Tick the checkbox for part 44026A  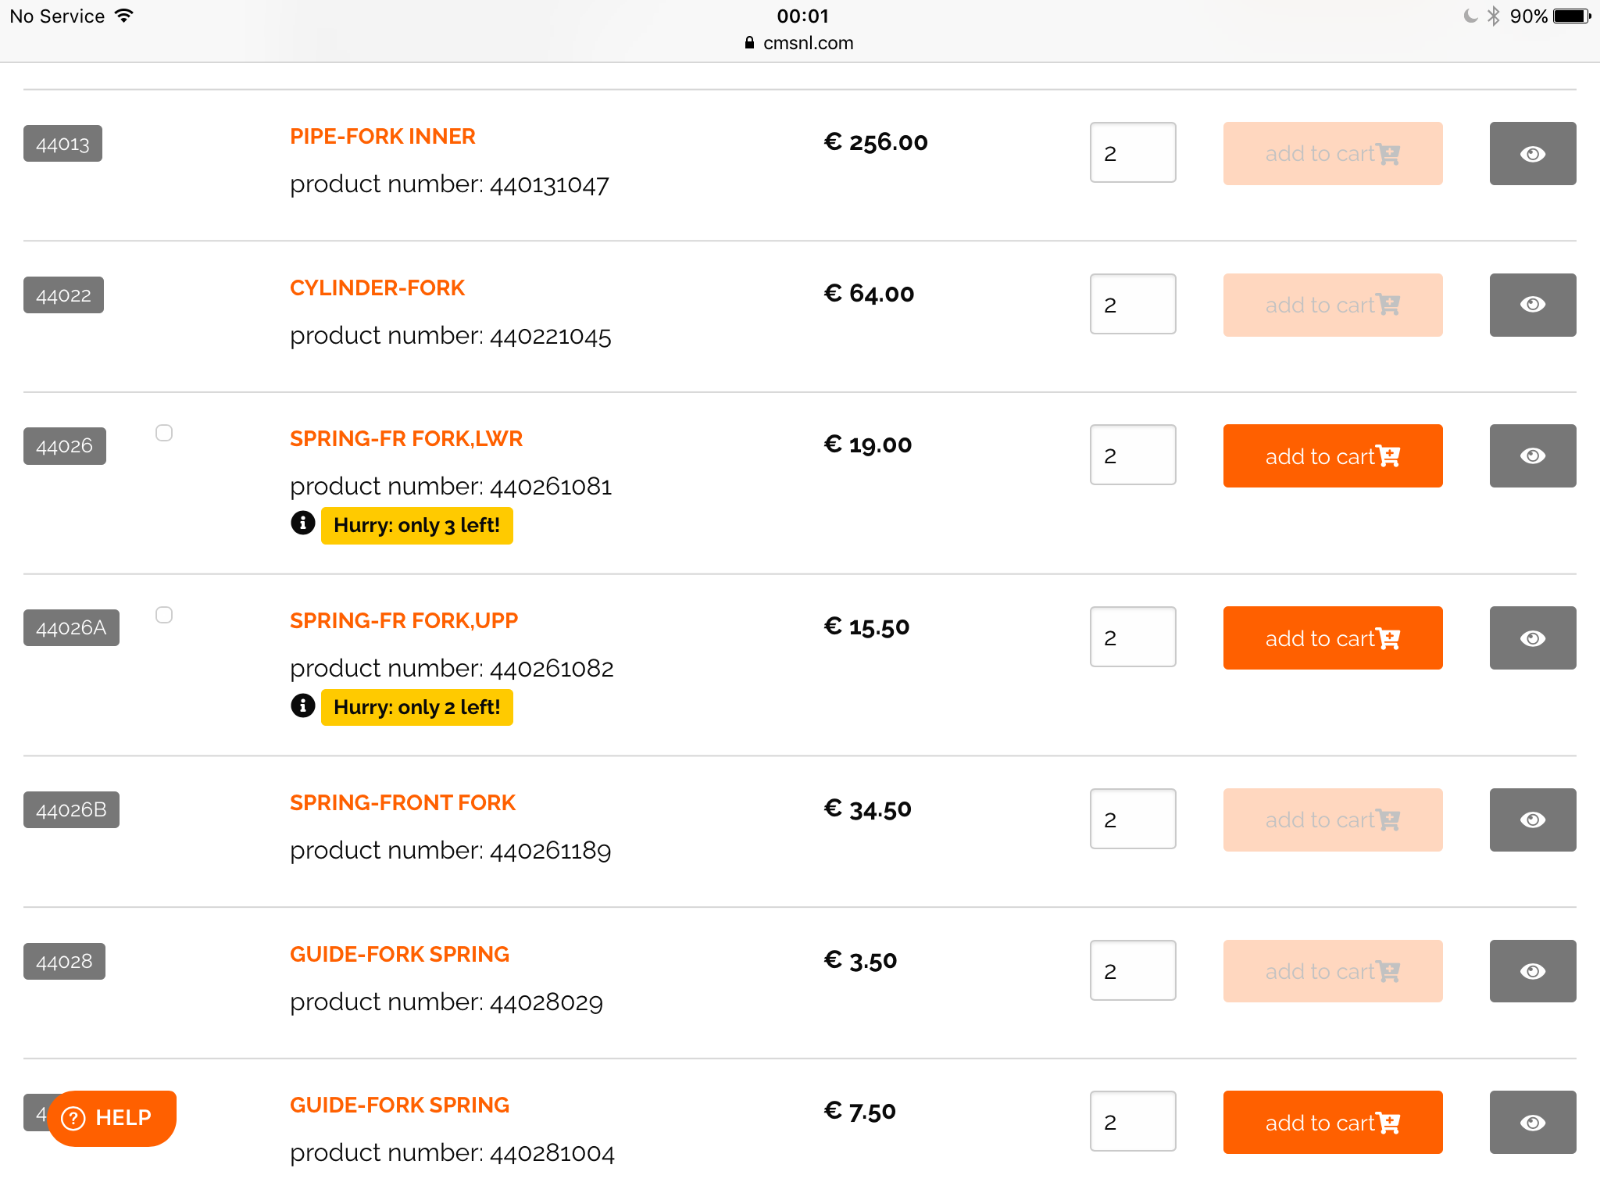[x=164, y=615]
